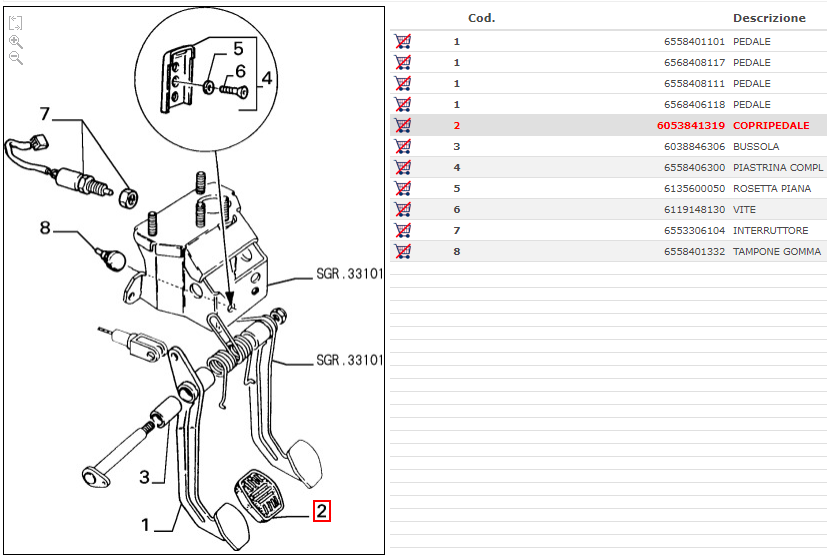Click the Descrizione column header
This screenshot has height=556, width=827.
(x=768, y=18)
